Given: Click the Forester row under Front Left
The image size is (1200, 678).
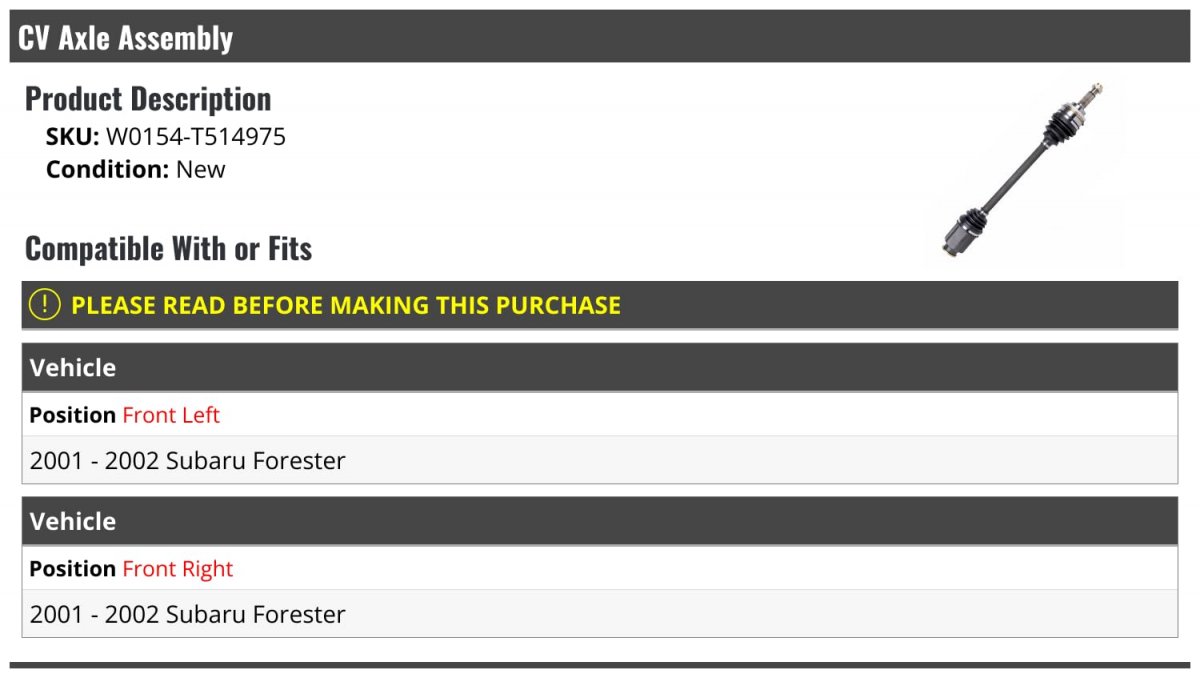Looking at the screenshot, I should point(600,460).
